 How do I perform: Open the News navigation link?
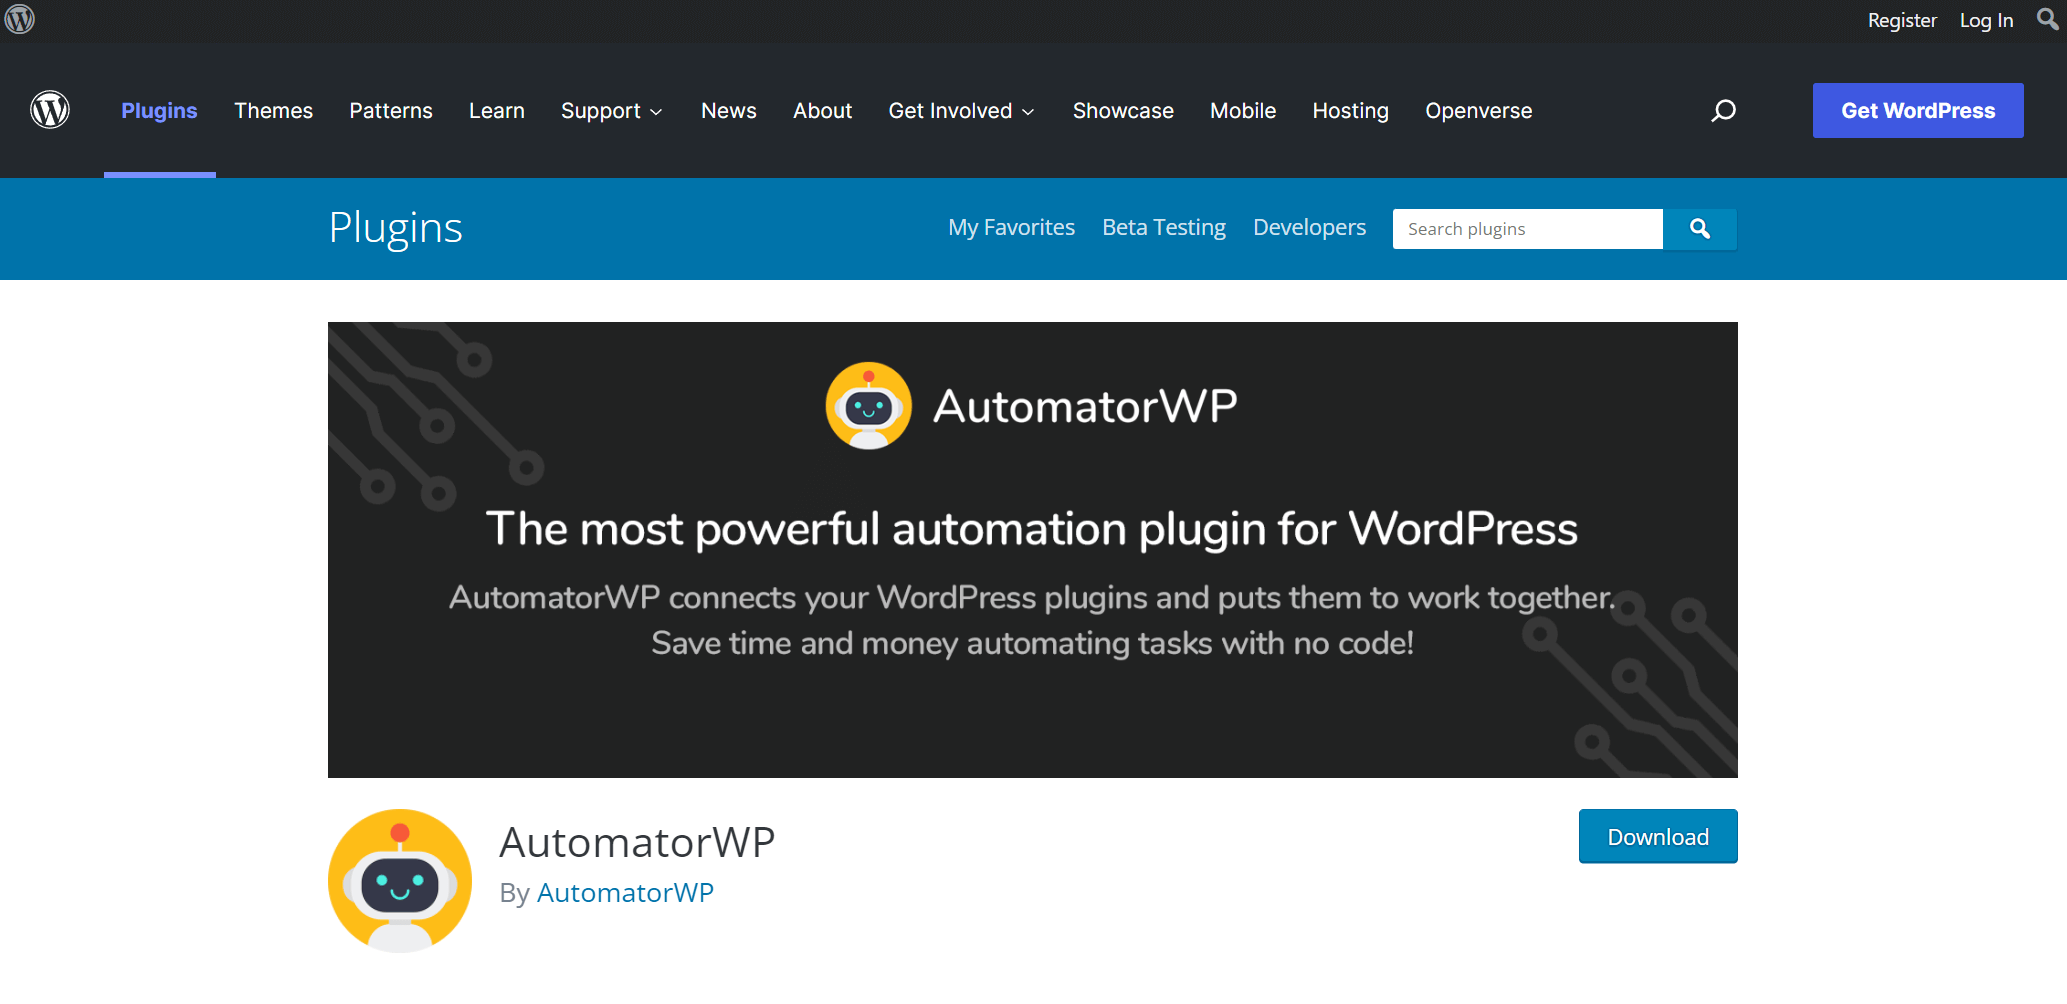[729, 110]
